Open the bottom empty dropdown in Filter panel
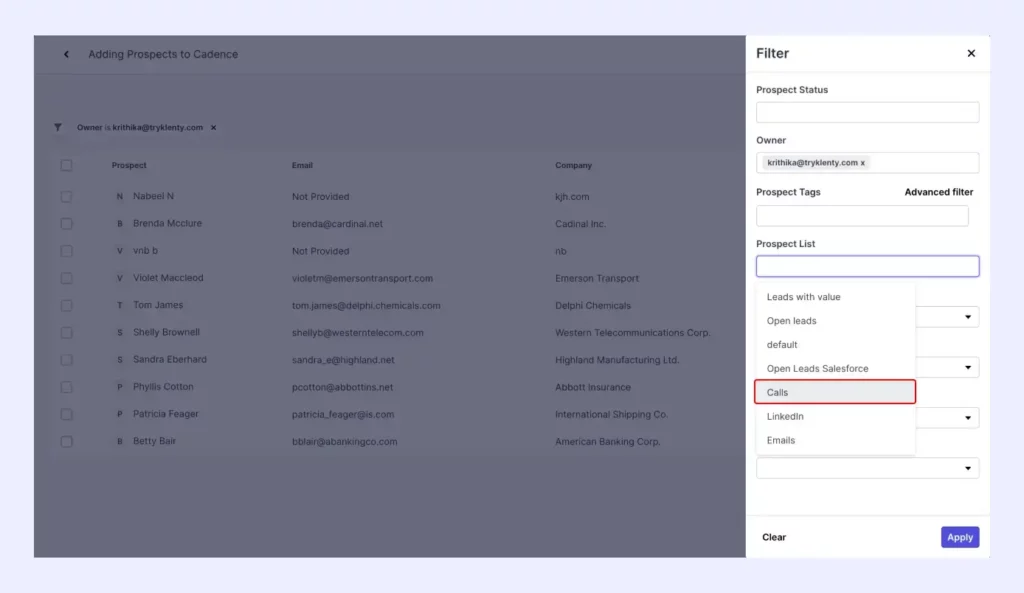Image resolution: width=1024 pixels, height=593 pixels. tap(867, 468)
